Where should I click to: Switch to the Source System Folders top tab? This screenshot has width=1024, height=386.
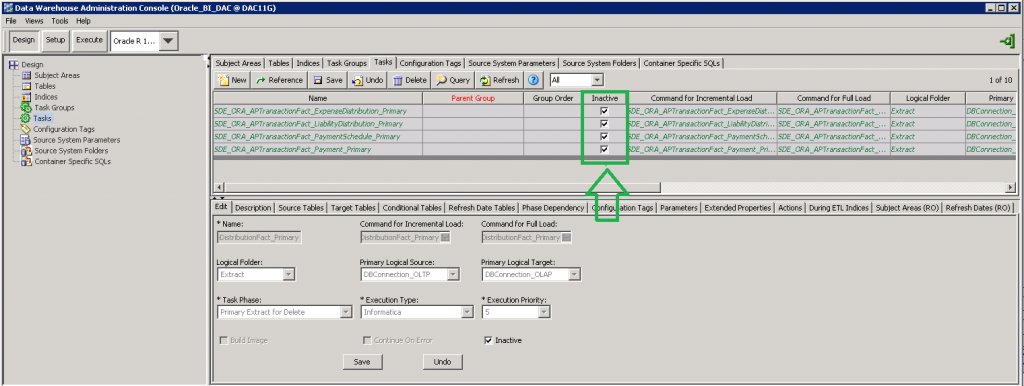pos(600,63)
